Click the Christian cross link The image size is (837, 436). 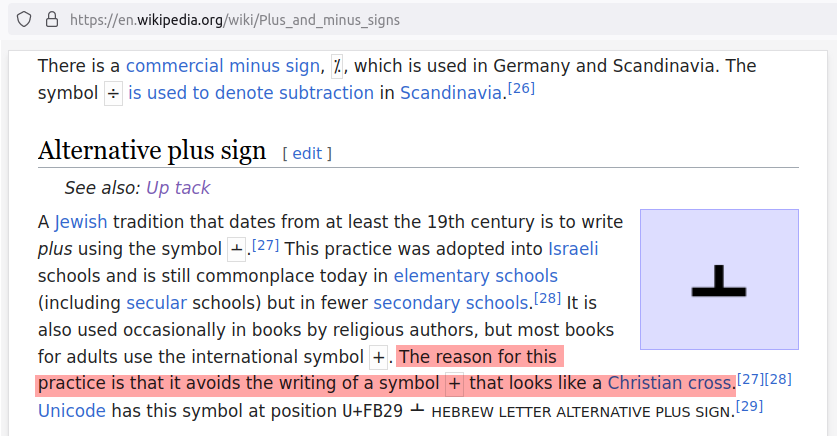point(670,383)
